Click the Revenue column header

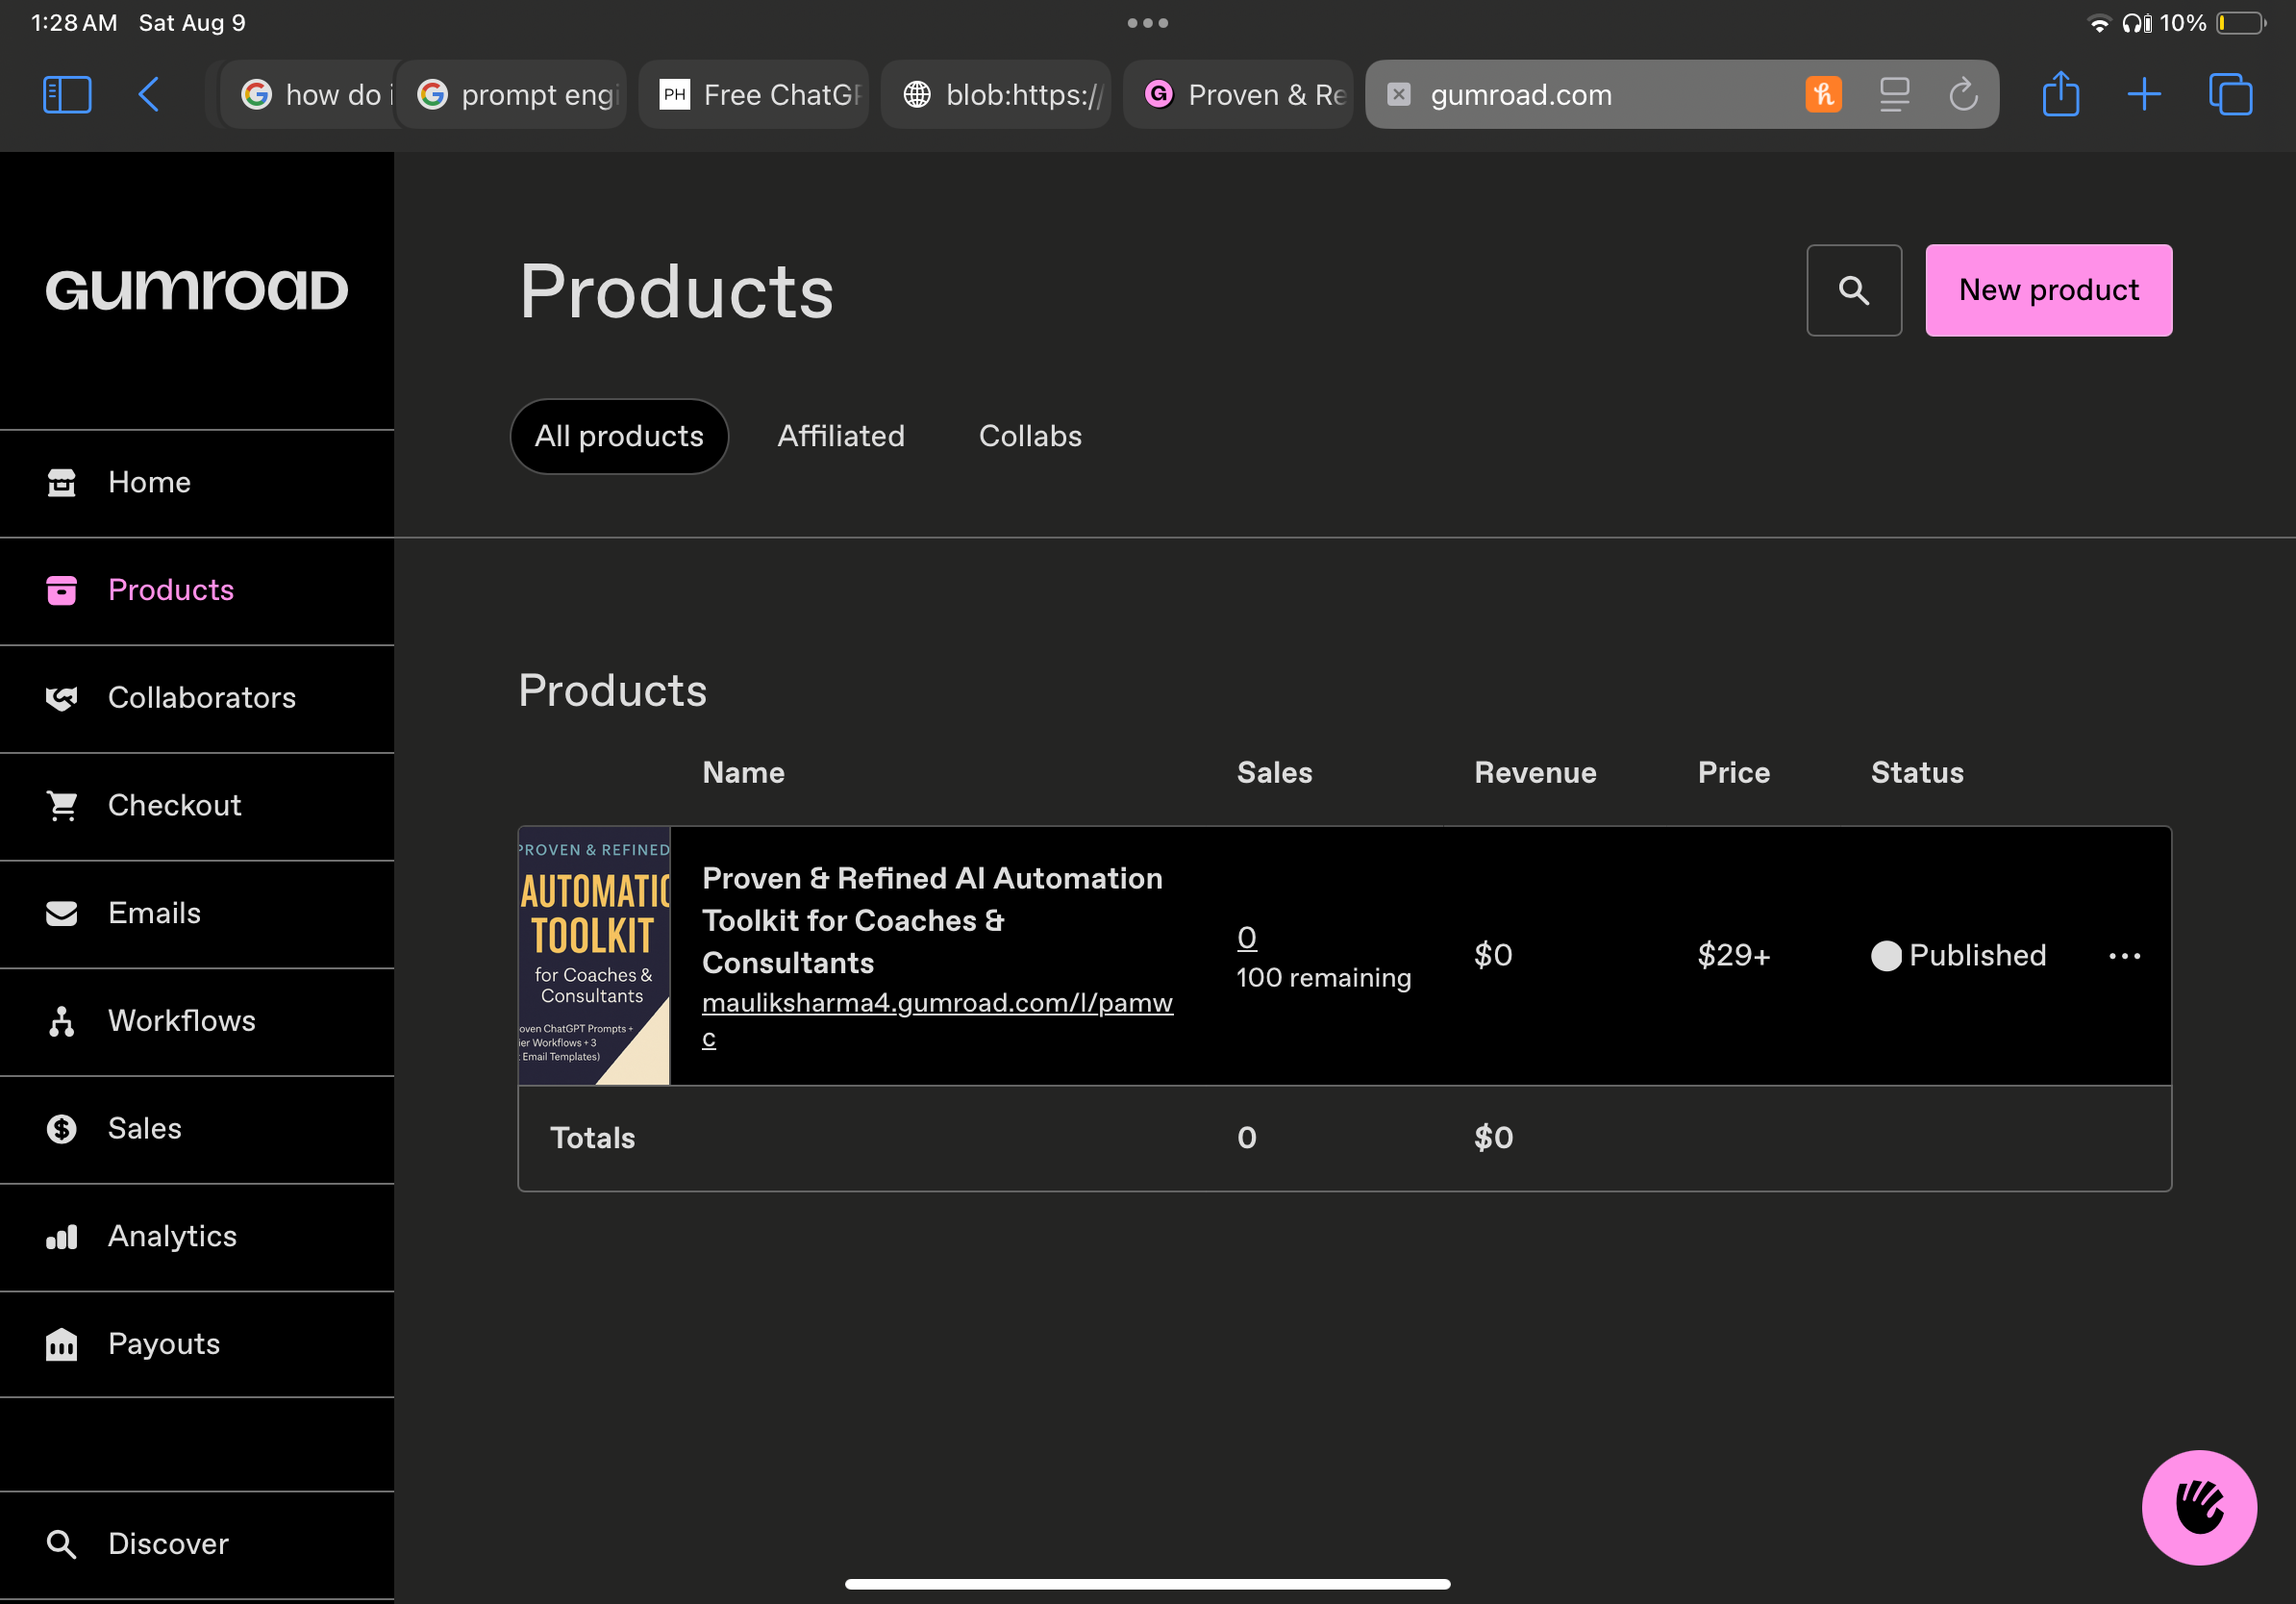point(1535,773)
